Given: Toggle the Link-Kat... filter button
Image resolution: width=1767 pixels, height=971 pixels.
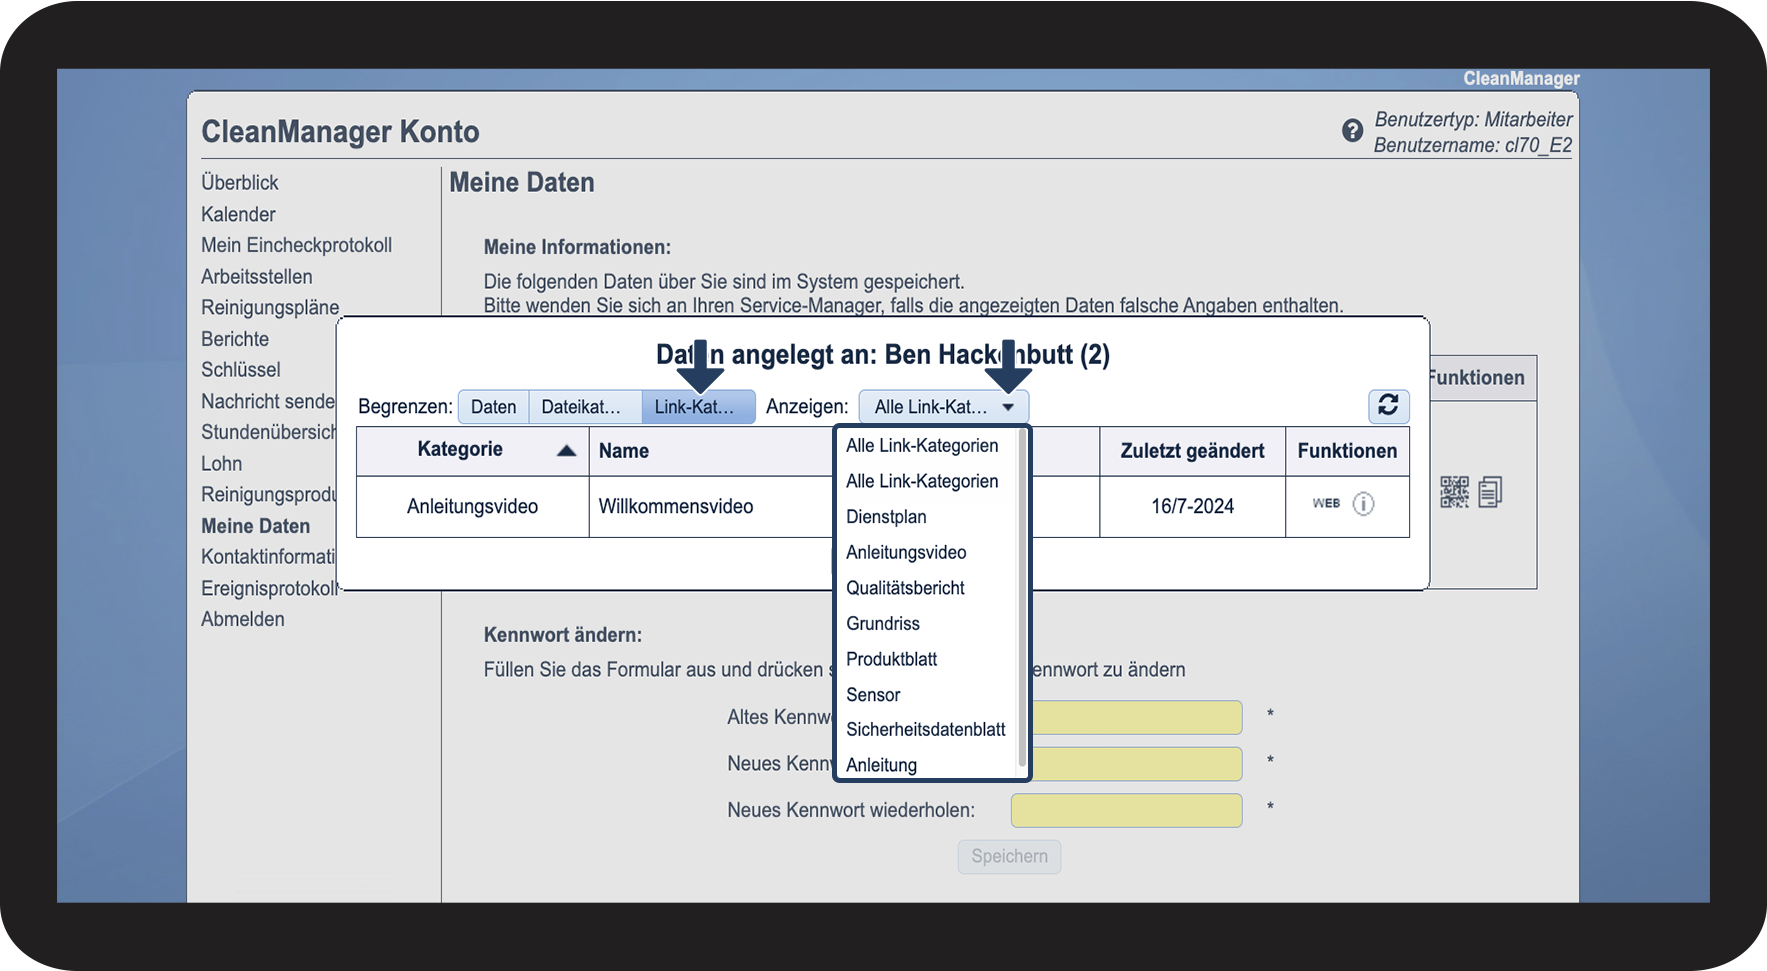Looking at the screenshot, I should (697, 407).
